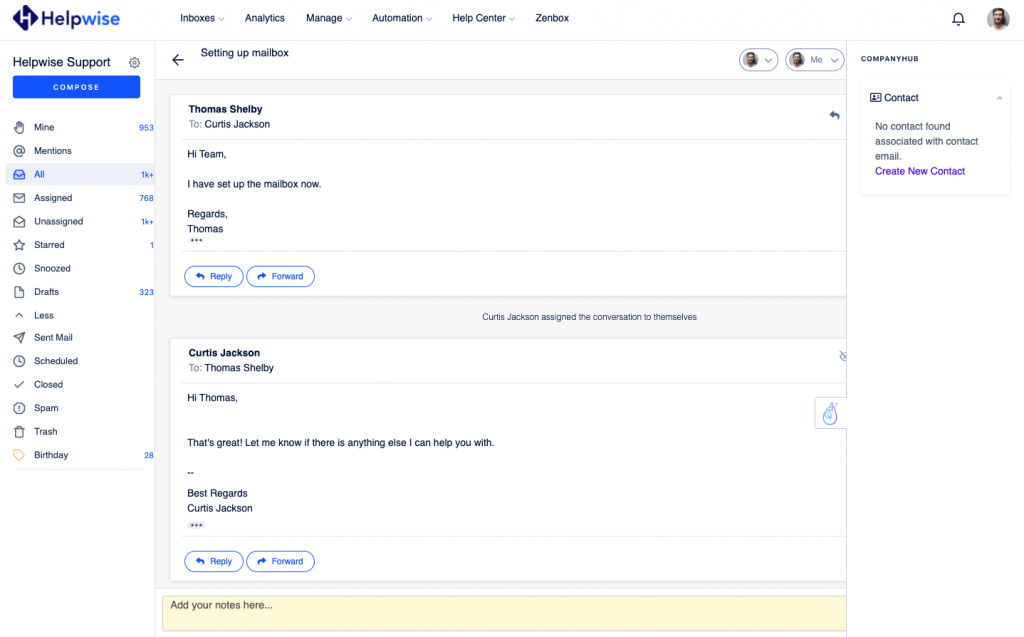The width and height of the screenshot is (1024, 637).
Task: Open the Spam folder
Action: tap(46, 408)
